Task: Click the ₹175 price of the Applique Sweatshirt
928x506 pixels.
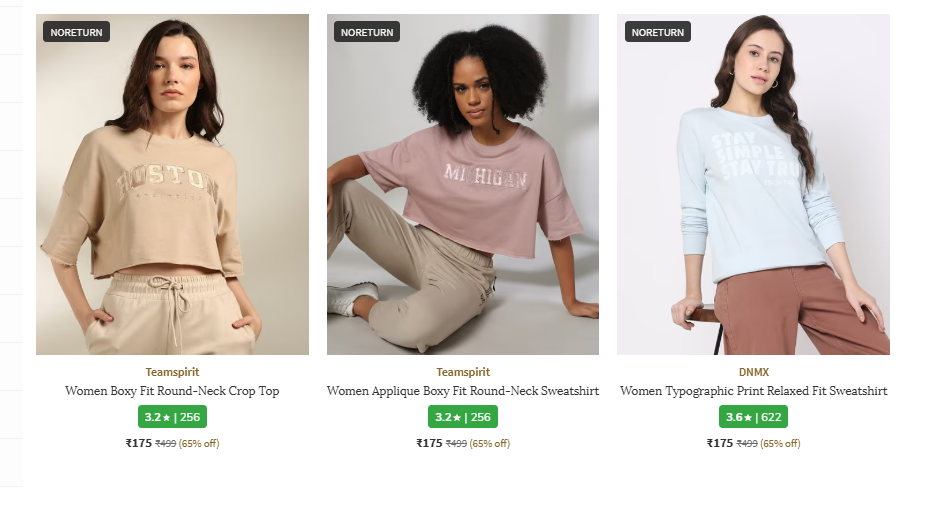Action: [x=429, y=443]
